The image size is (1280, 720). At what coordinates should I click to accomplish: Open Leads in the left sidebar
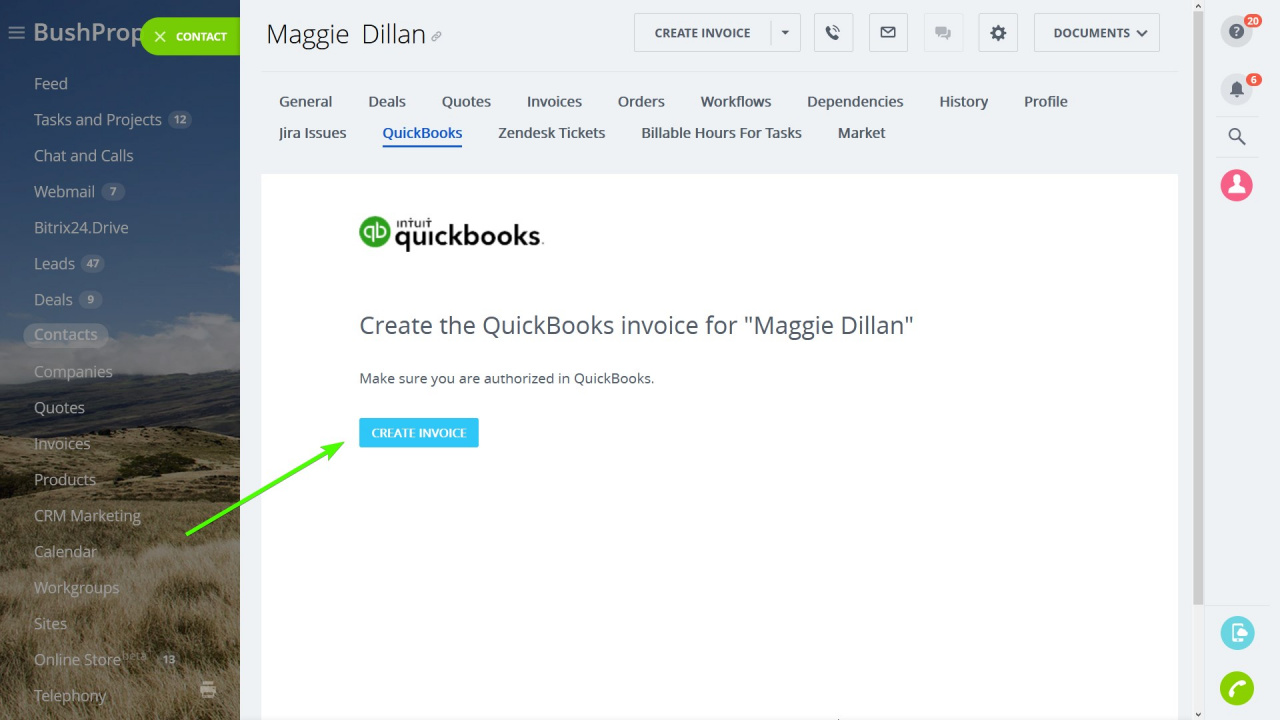point(54,264)
